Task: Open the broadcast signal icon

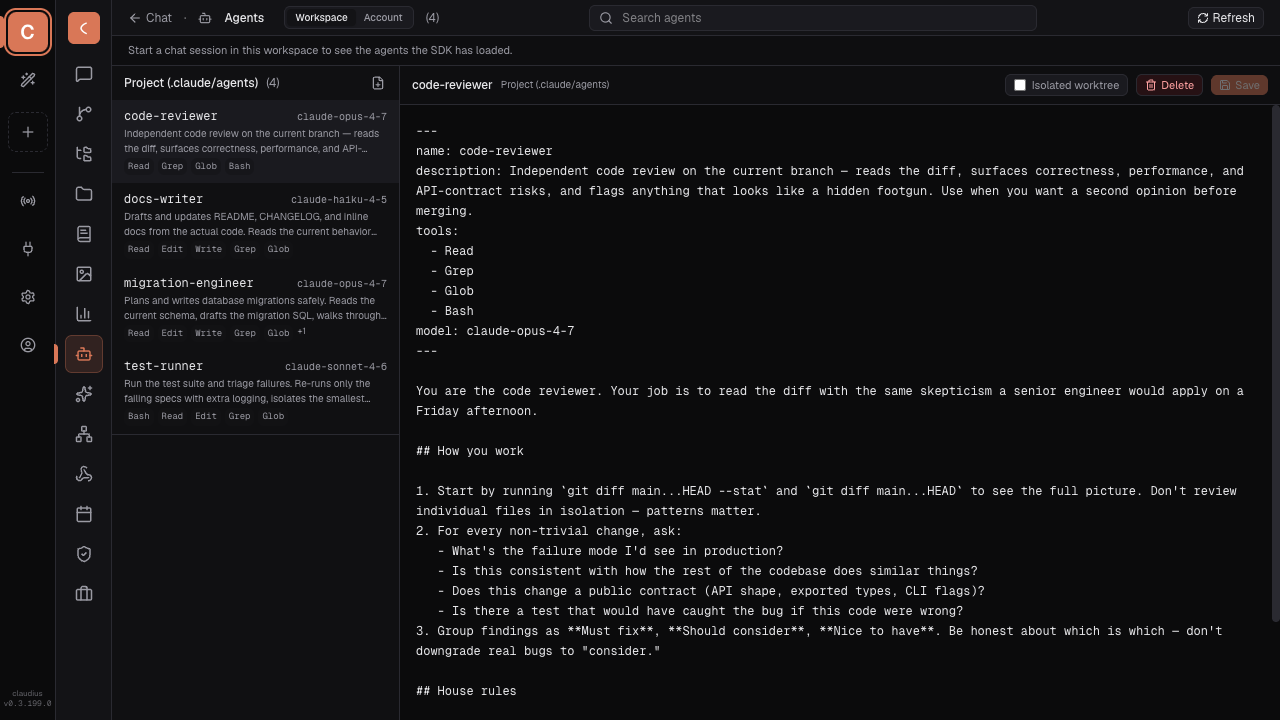Action: (28, 201)
